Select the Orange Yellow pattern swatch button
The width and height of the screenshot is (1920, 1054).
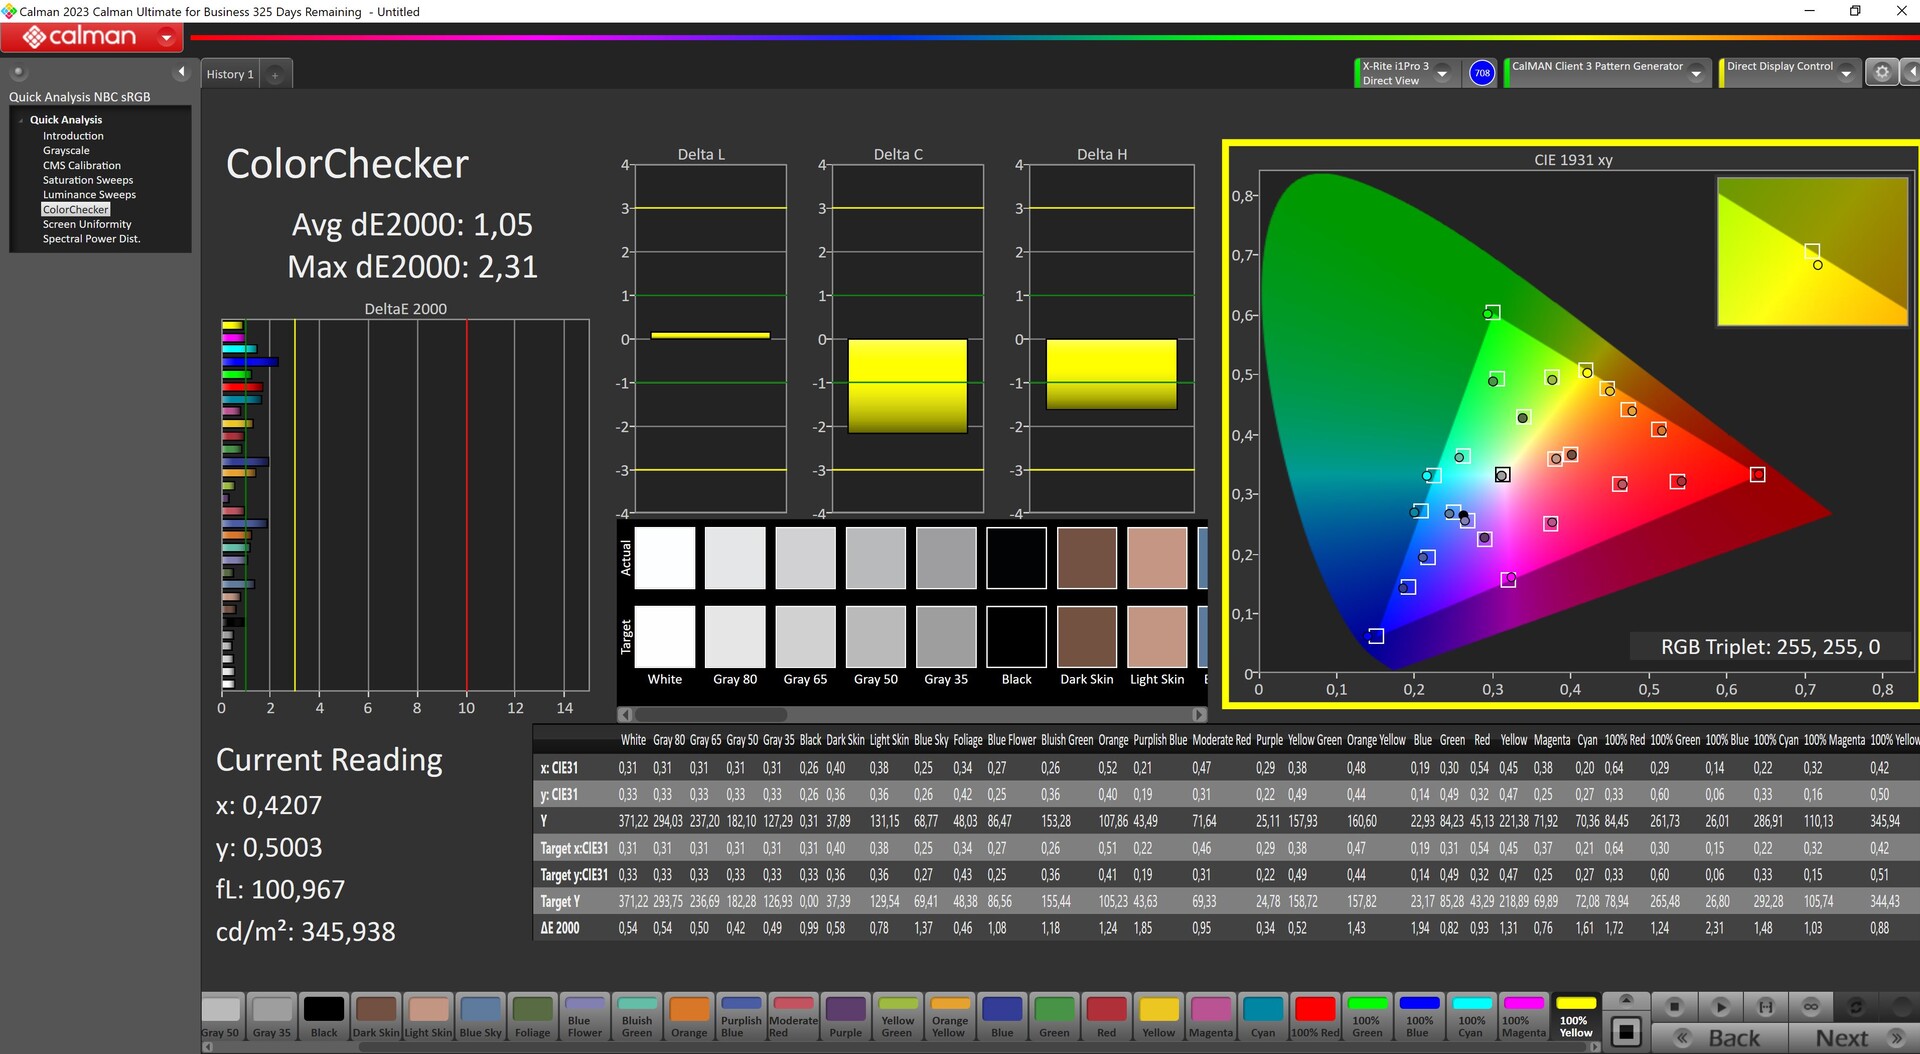click(x=950, y=1017)
